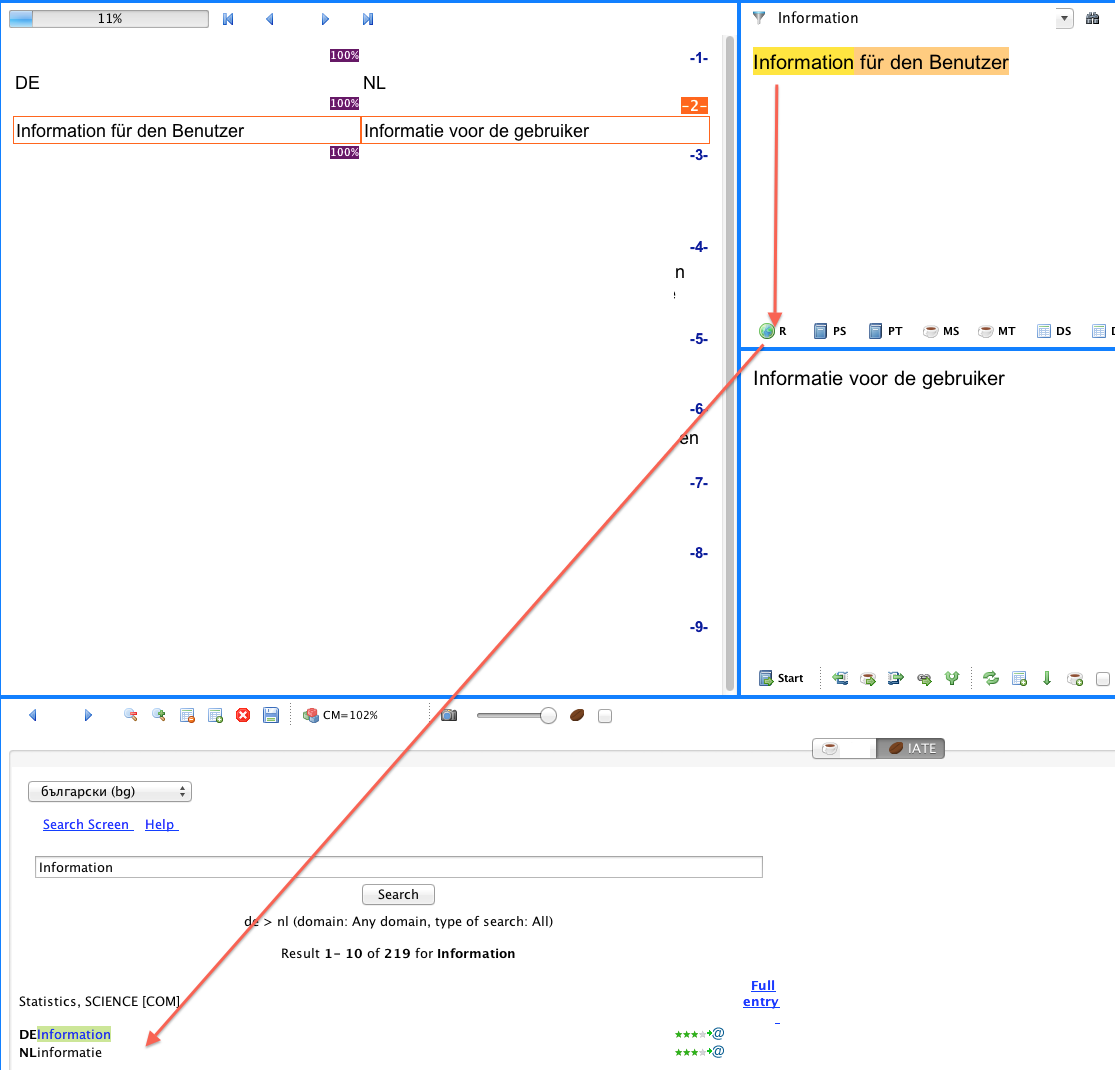
Task: Click the floppy disk save icon
Action: 270,715
